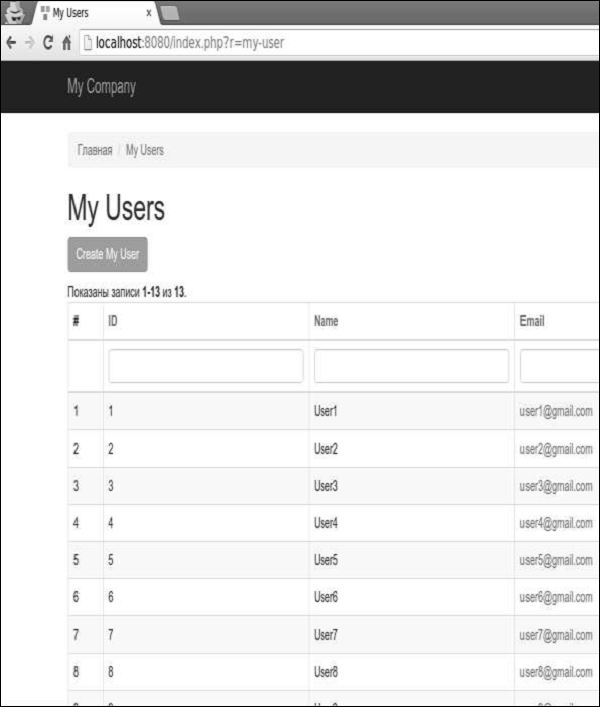Go to Главная breadcrumb link

pos(95,150)
